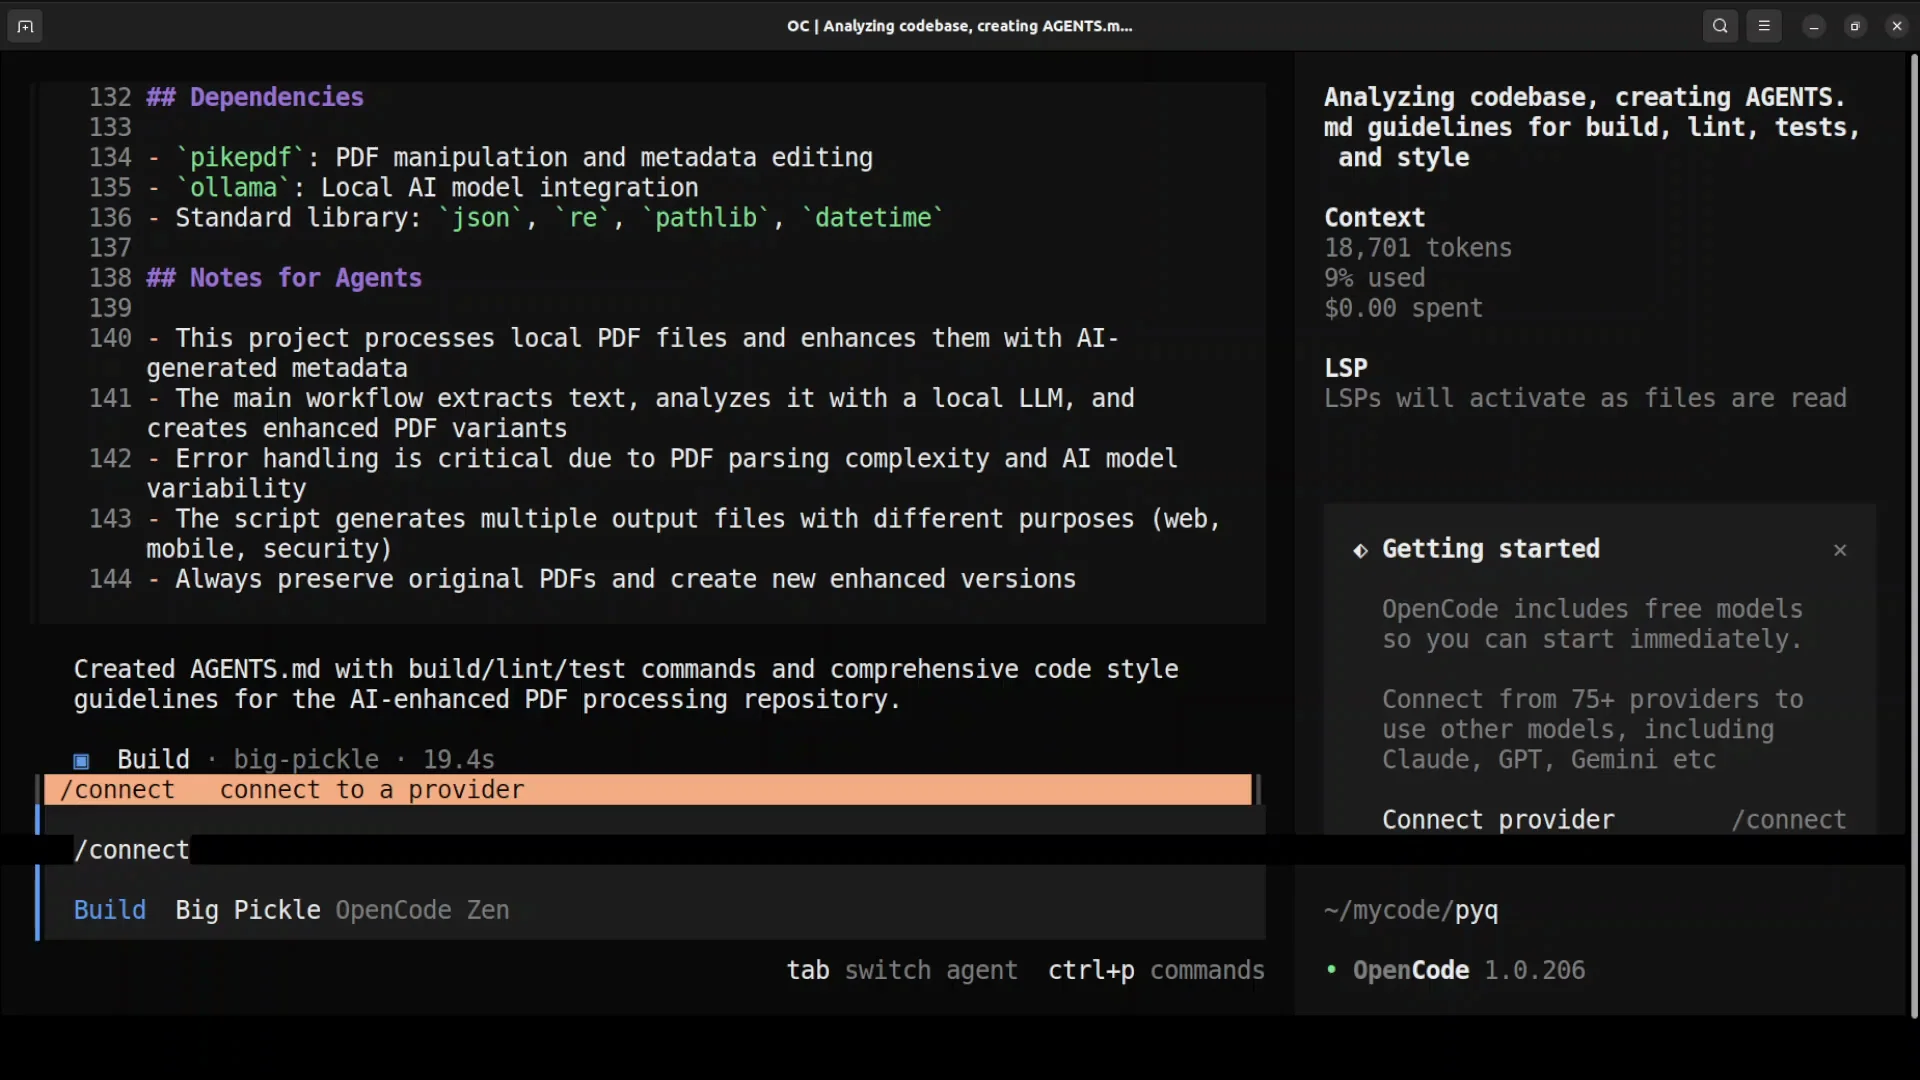Click the /connect shortcut hint in sidebar
The width and height of the screenshot is (1920, 1080).
1788,820
